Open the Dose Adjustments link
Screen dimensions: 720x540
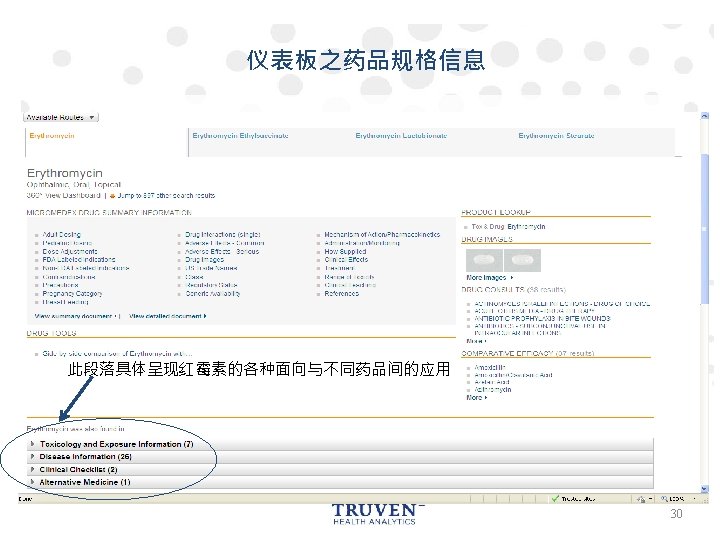coord(70,252)
